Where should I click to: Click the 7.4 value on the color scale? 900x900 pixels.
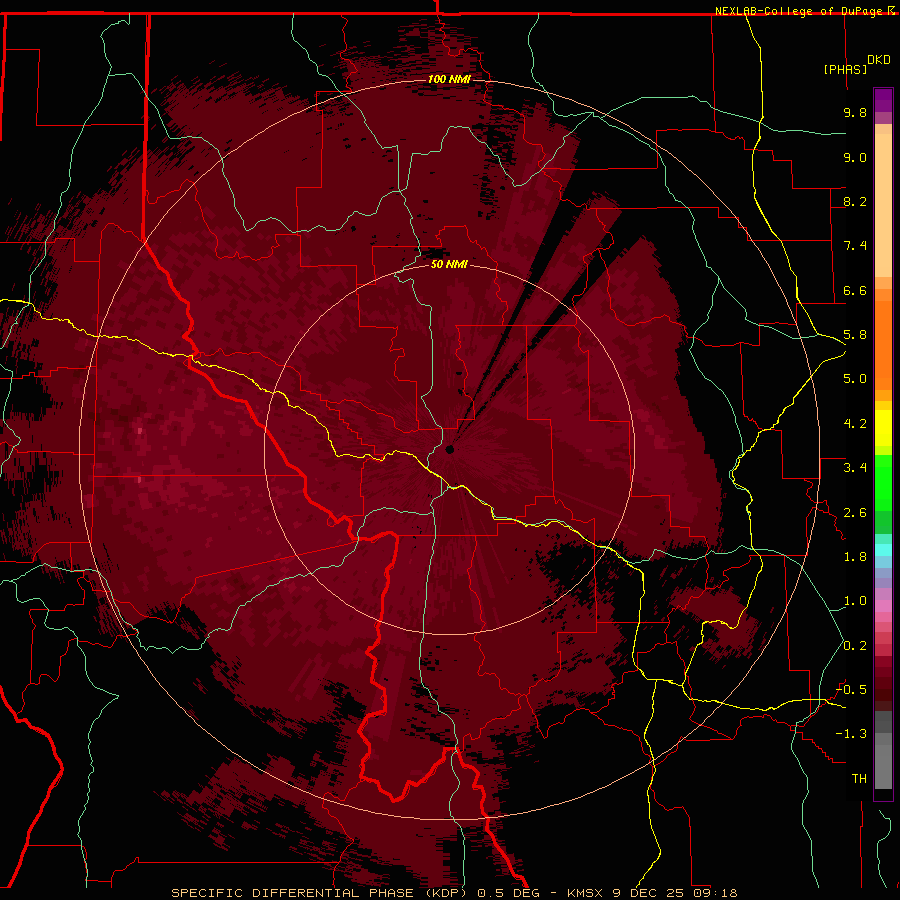[855, 246]
